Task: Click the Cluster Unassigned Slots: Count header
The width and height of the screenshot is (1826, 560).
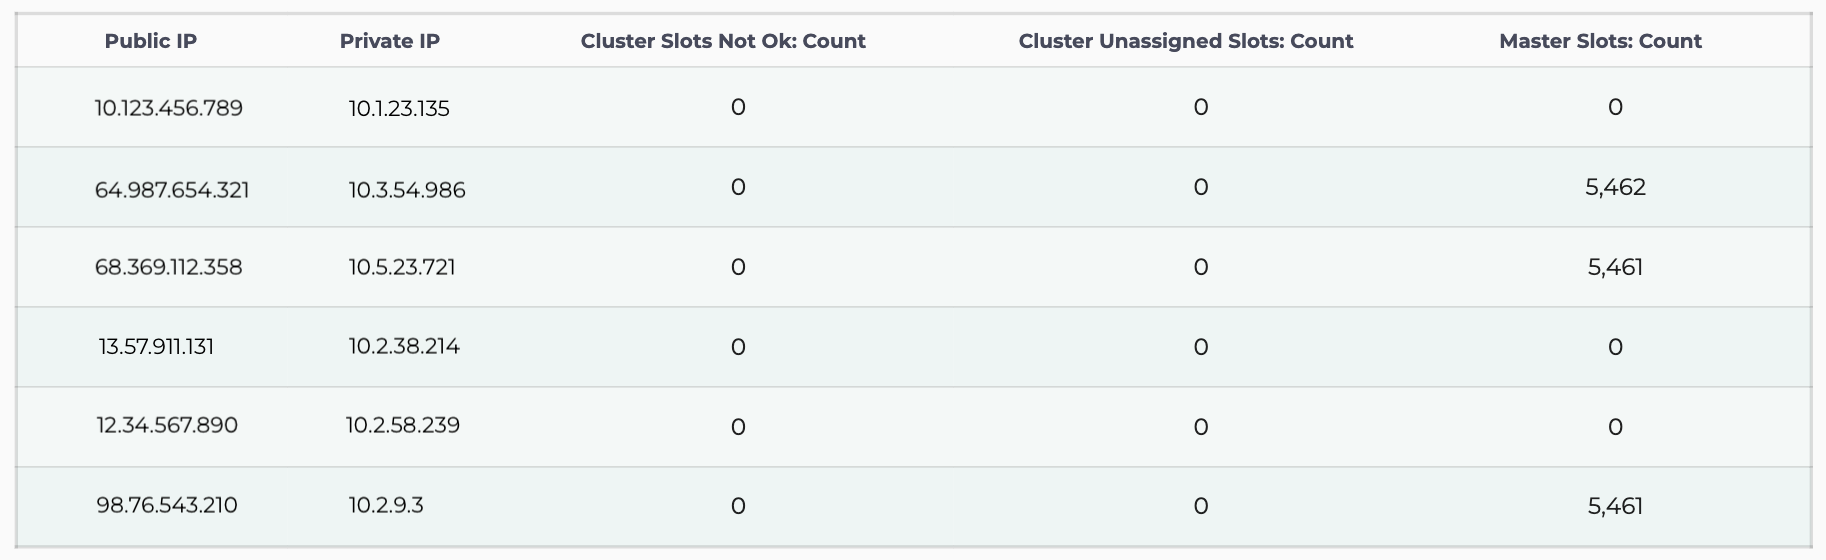Action: point(1186,41)
